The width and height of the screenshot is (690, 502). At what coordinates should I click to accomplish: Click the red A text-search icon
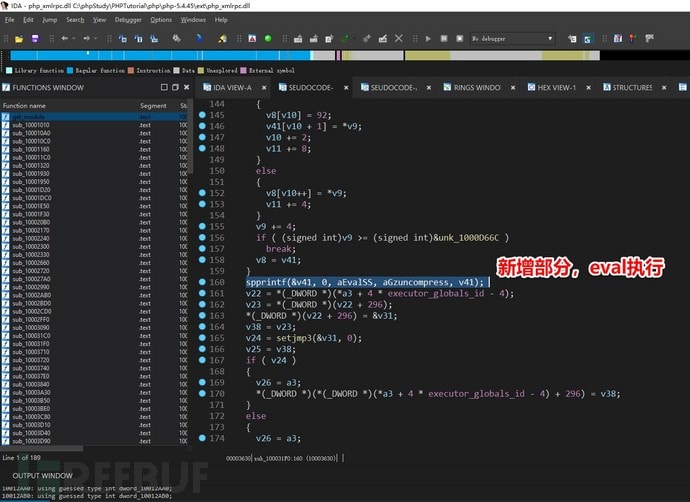point(252,39)
